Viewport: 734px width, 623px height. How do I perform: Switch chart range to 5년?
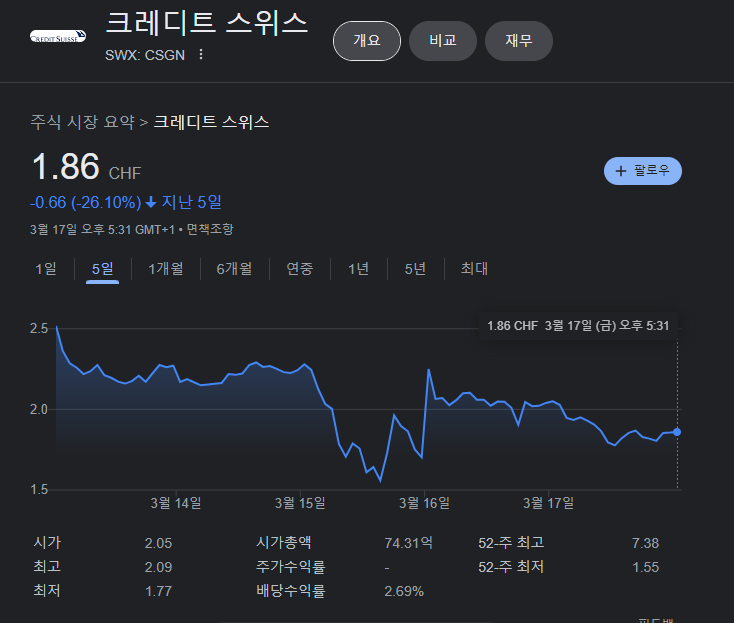(x=416, y=269)
